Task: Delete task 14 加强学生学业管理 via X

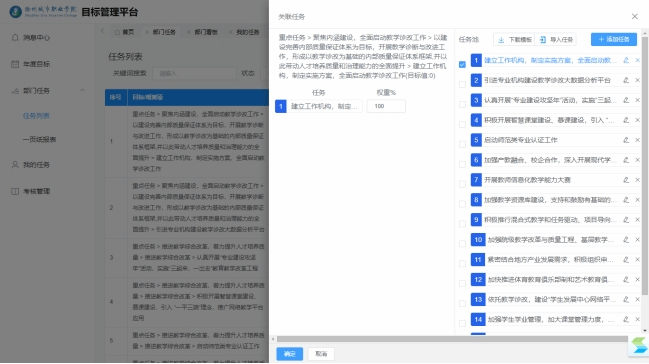Action: coord(637,319)
